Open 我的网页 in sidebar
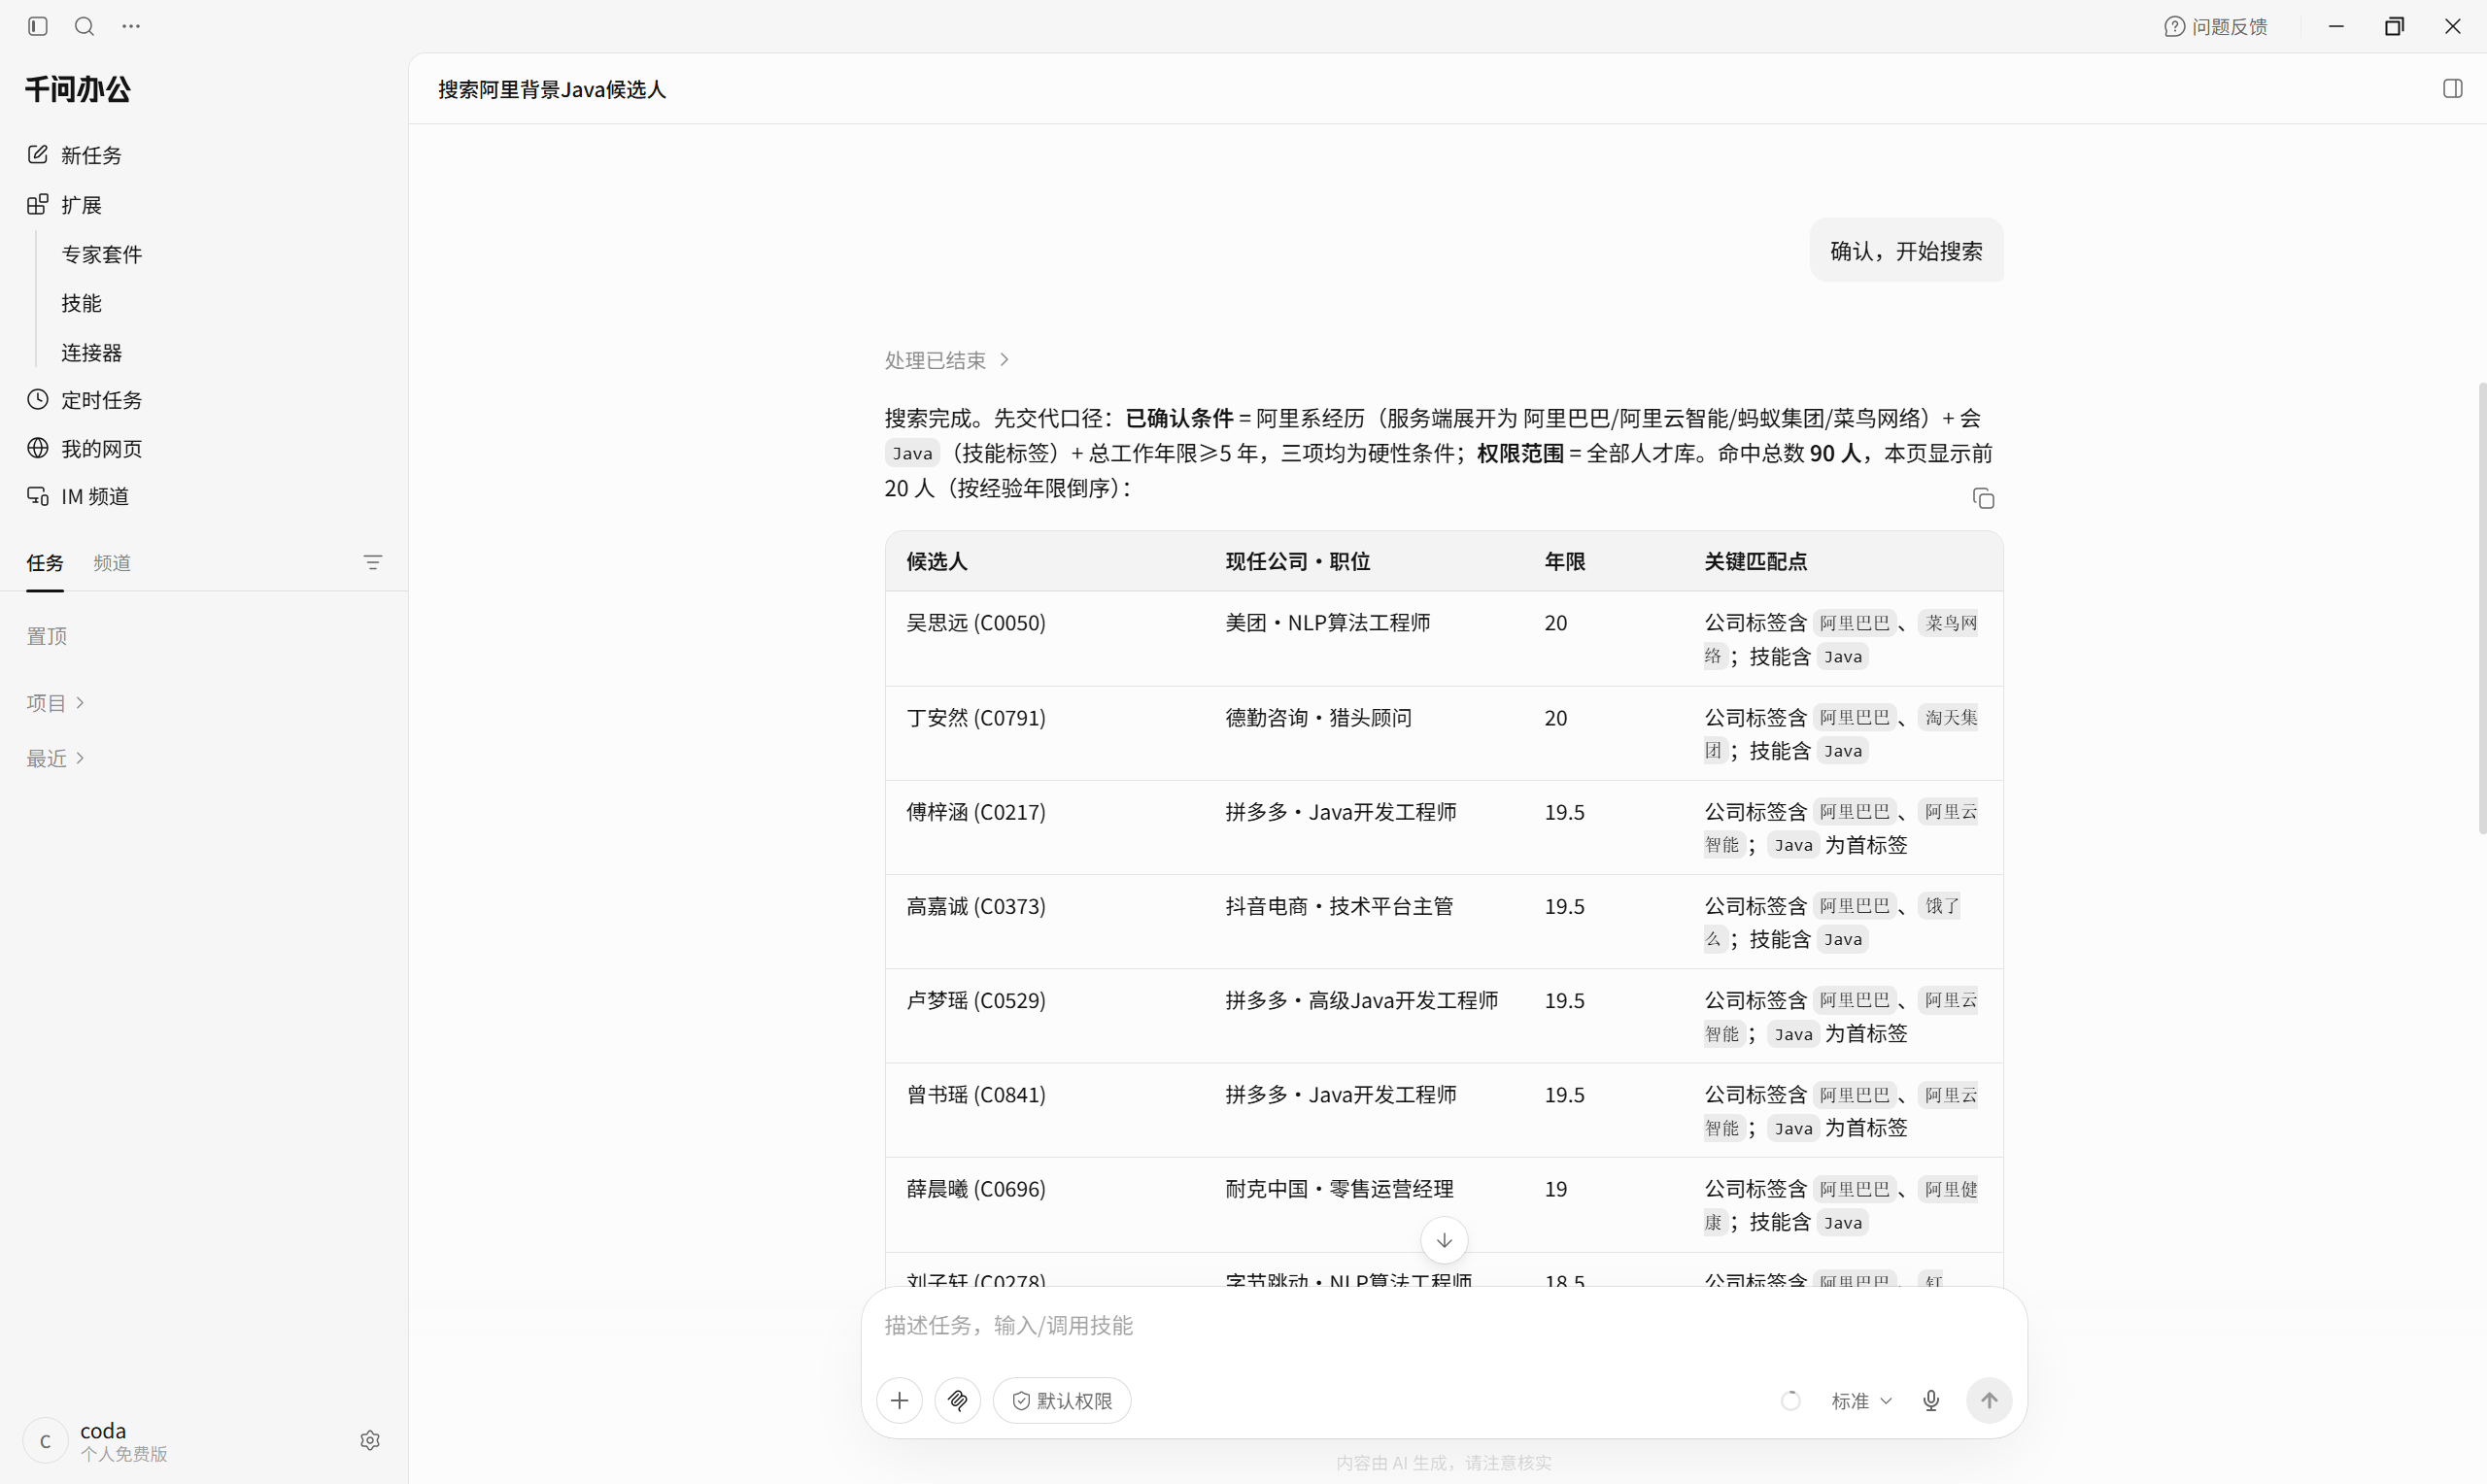This screenshot has height=1484, width=2487. (84, 449)
